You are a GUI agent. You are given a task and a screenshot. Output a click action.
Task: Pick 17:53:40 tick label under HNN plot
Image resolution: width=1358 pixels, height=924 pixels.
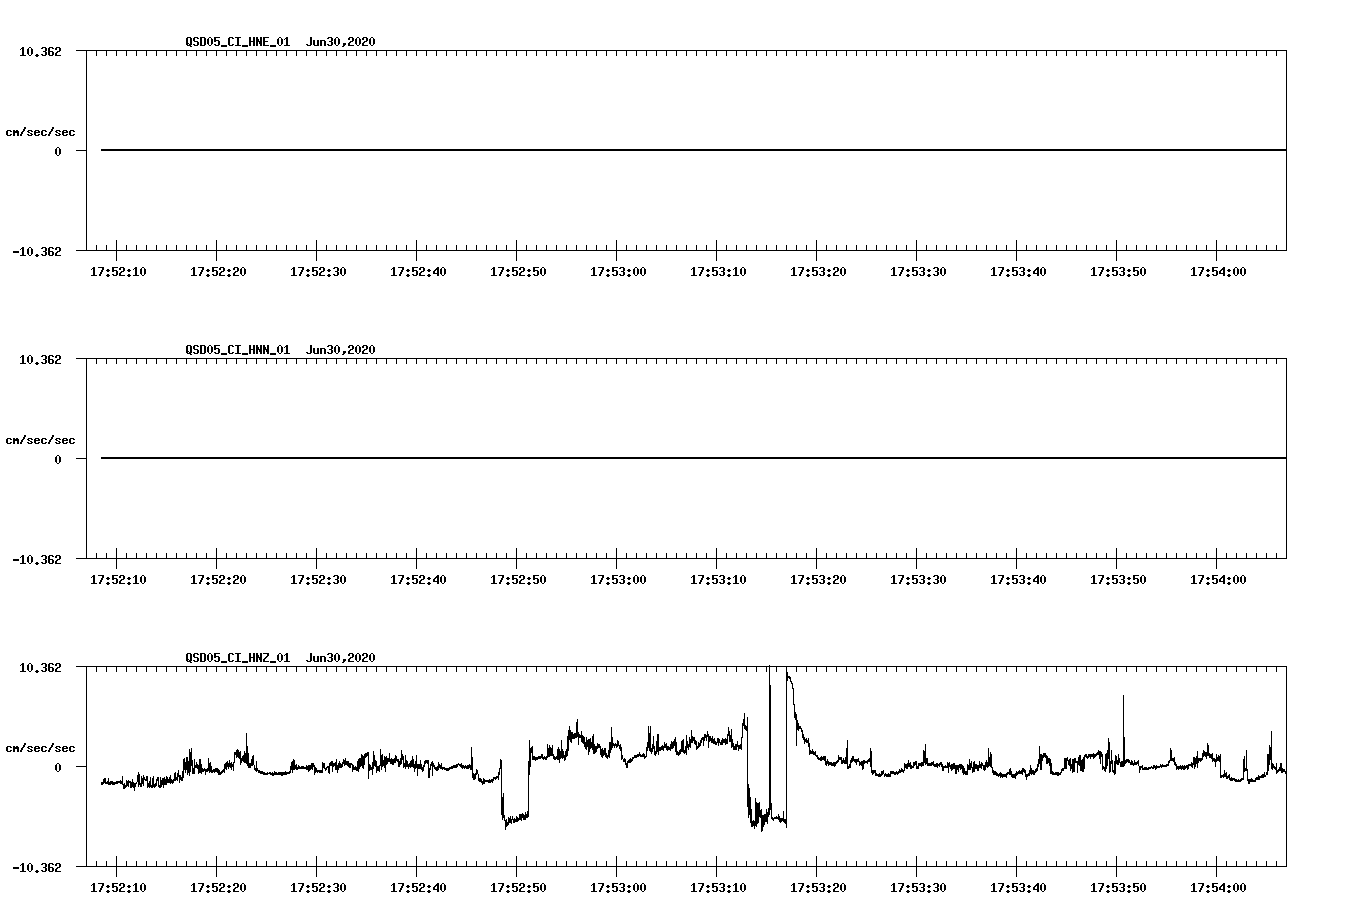click(x=1018, y=580)
